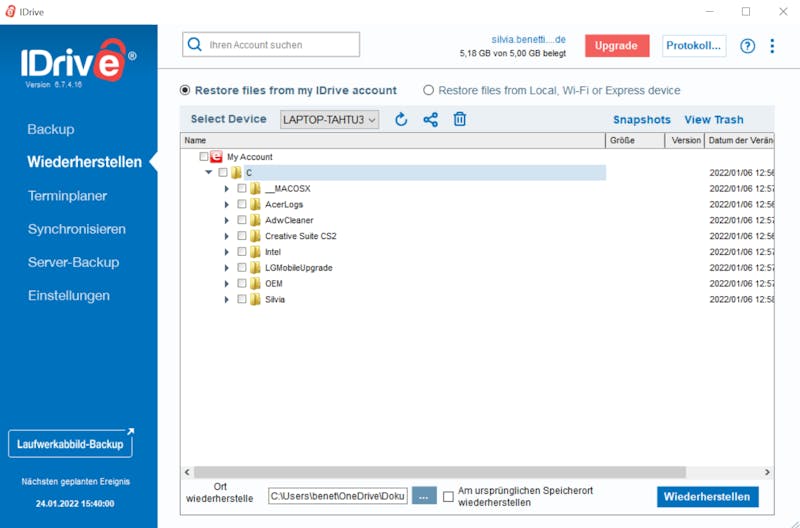Expand the AdwCleaner folder arrow
This screenshot has height=528, width=800.
(x=227, y=220)
